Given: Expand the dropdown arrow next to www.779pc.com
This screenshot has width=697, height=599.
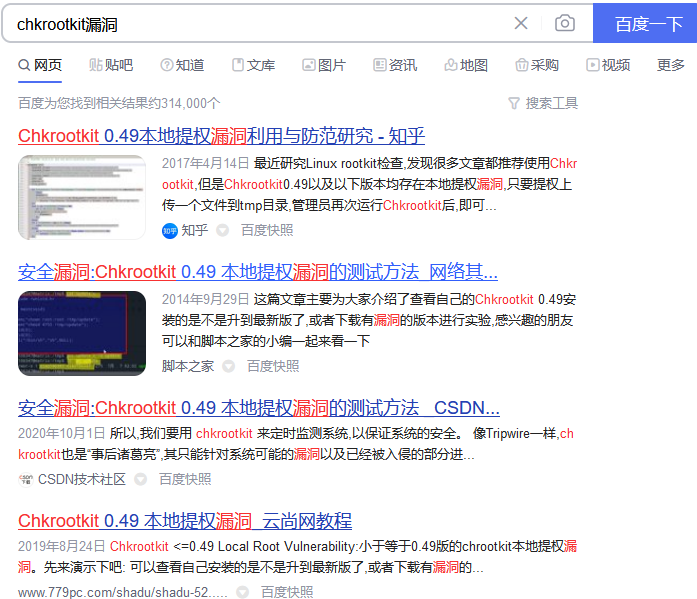Looking at the screenshot, I should tap(242, 592).
